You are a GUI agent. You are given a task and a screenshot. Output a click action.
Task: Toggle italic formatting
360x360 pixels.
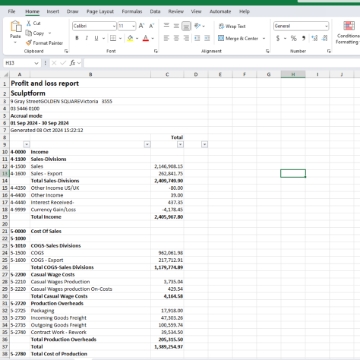pos(87,38)
